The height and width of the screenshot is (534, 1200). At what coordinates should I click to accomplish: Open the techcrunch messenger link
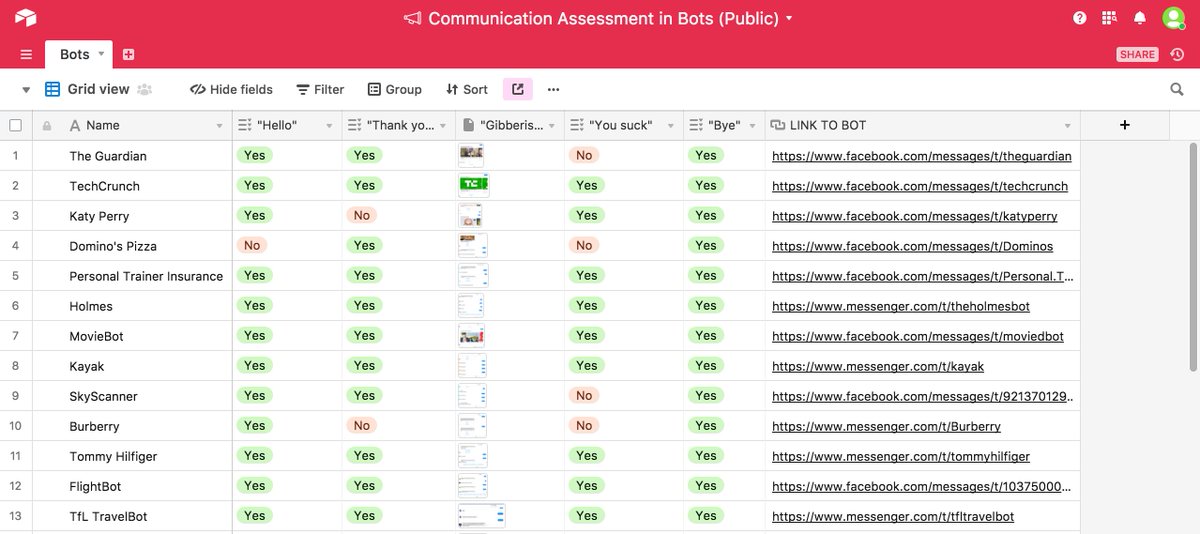pos(920,186)
